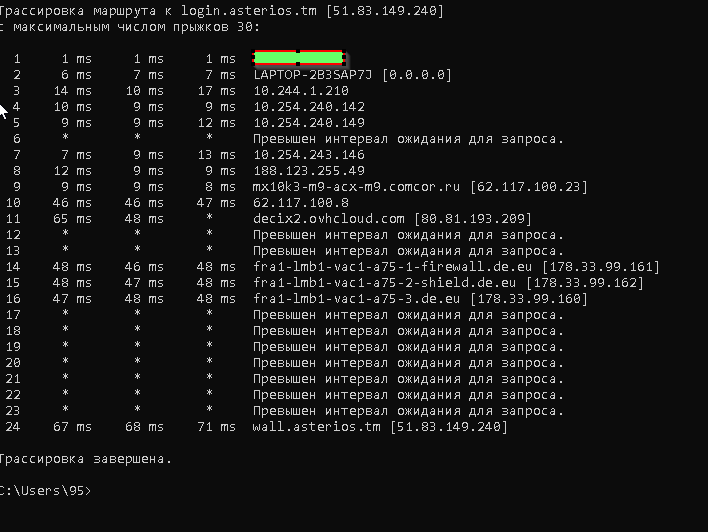Click the hop 6 timeout message text

coord(409,139)
